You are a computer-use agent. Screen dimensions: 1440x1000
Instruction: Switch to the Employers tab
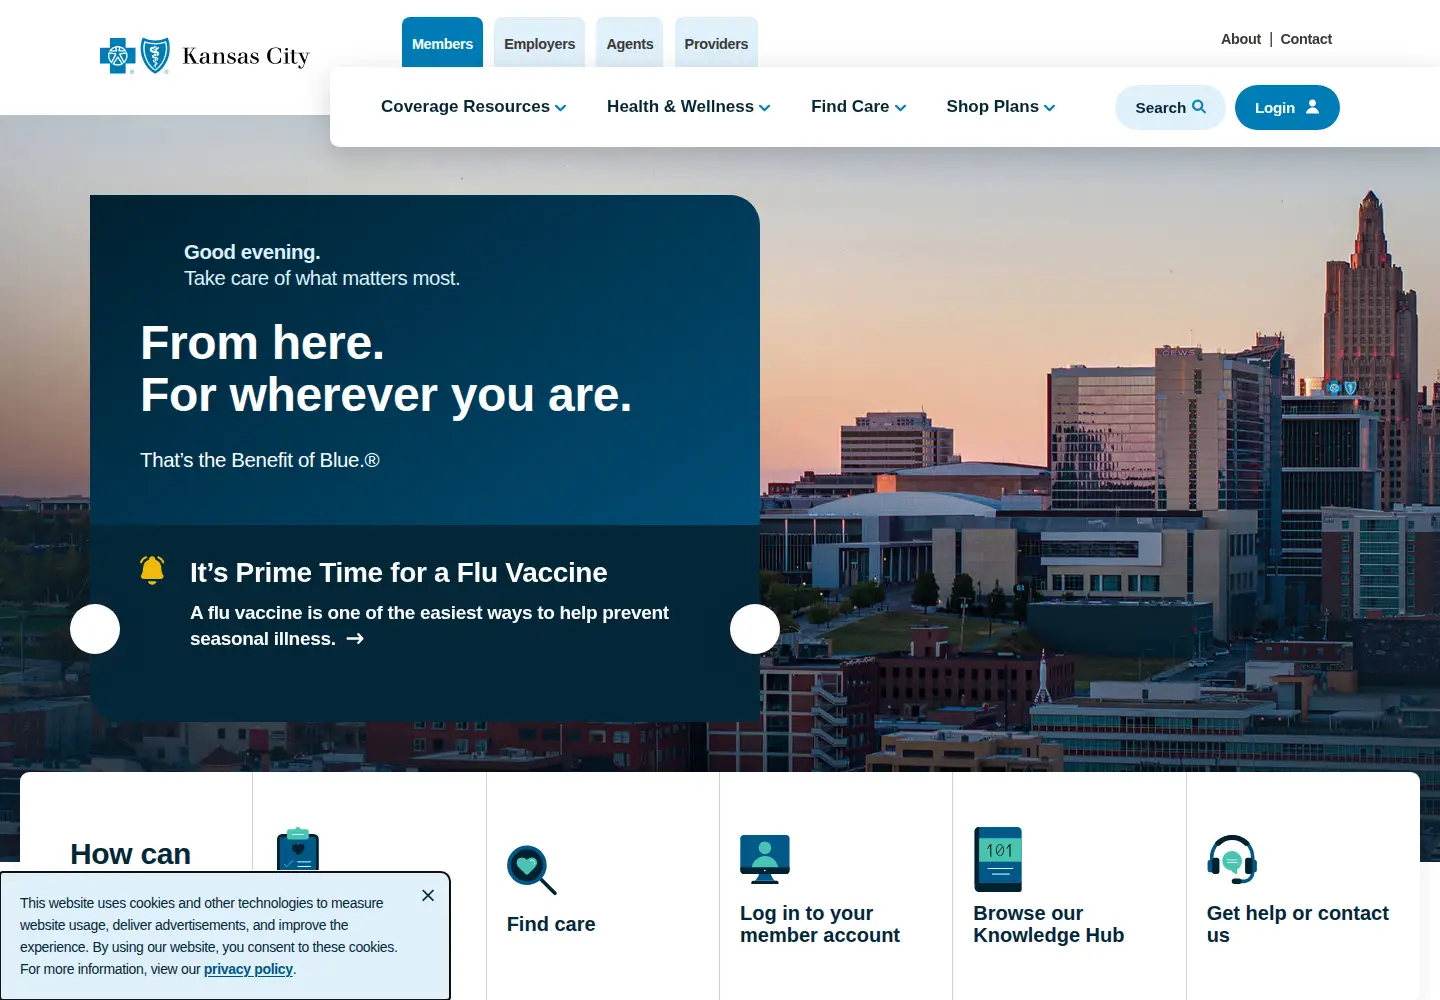(x=539, y=43)
